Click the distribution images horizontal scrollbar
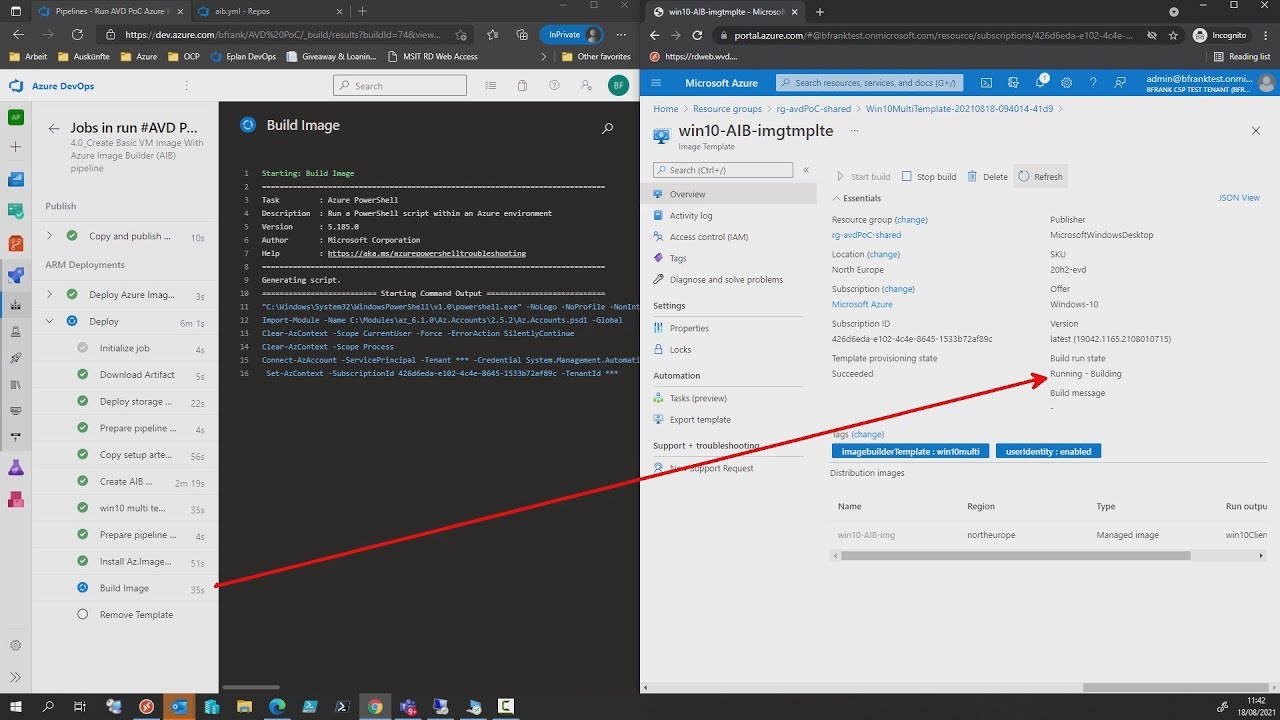 coord(1015,555)
